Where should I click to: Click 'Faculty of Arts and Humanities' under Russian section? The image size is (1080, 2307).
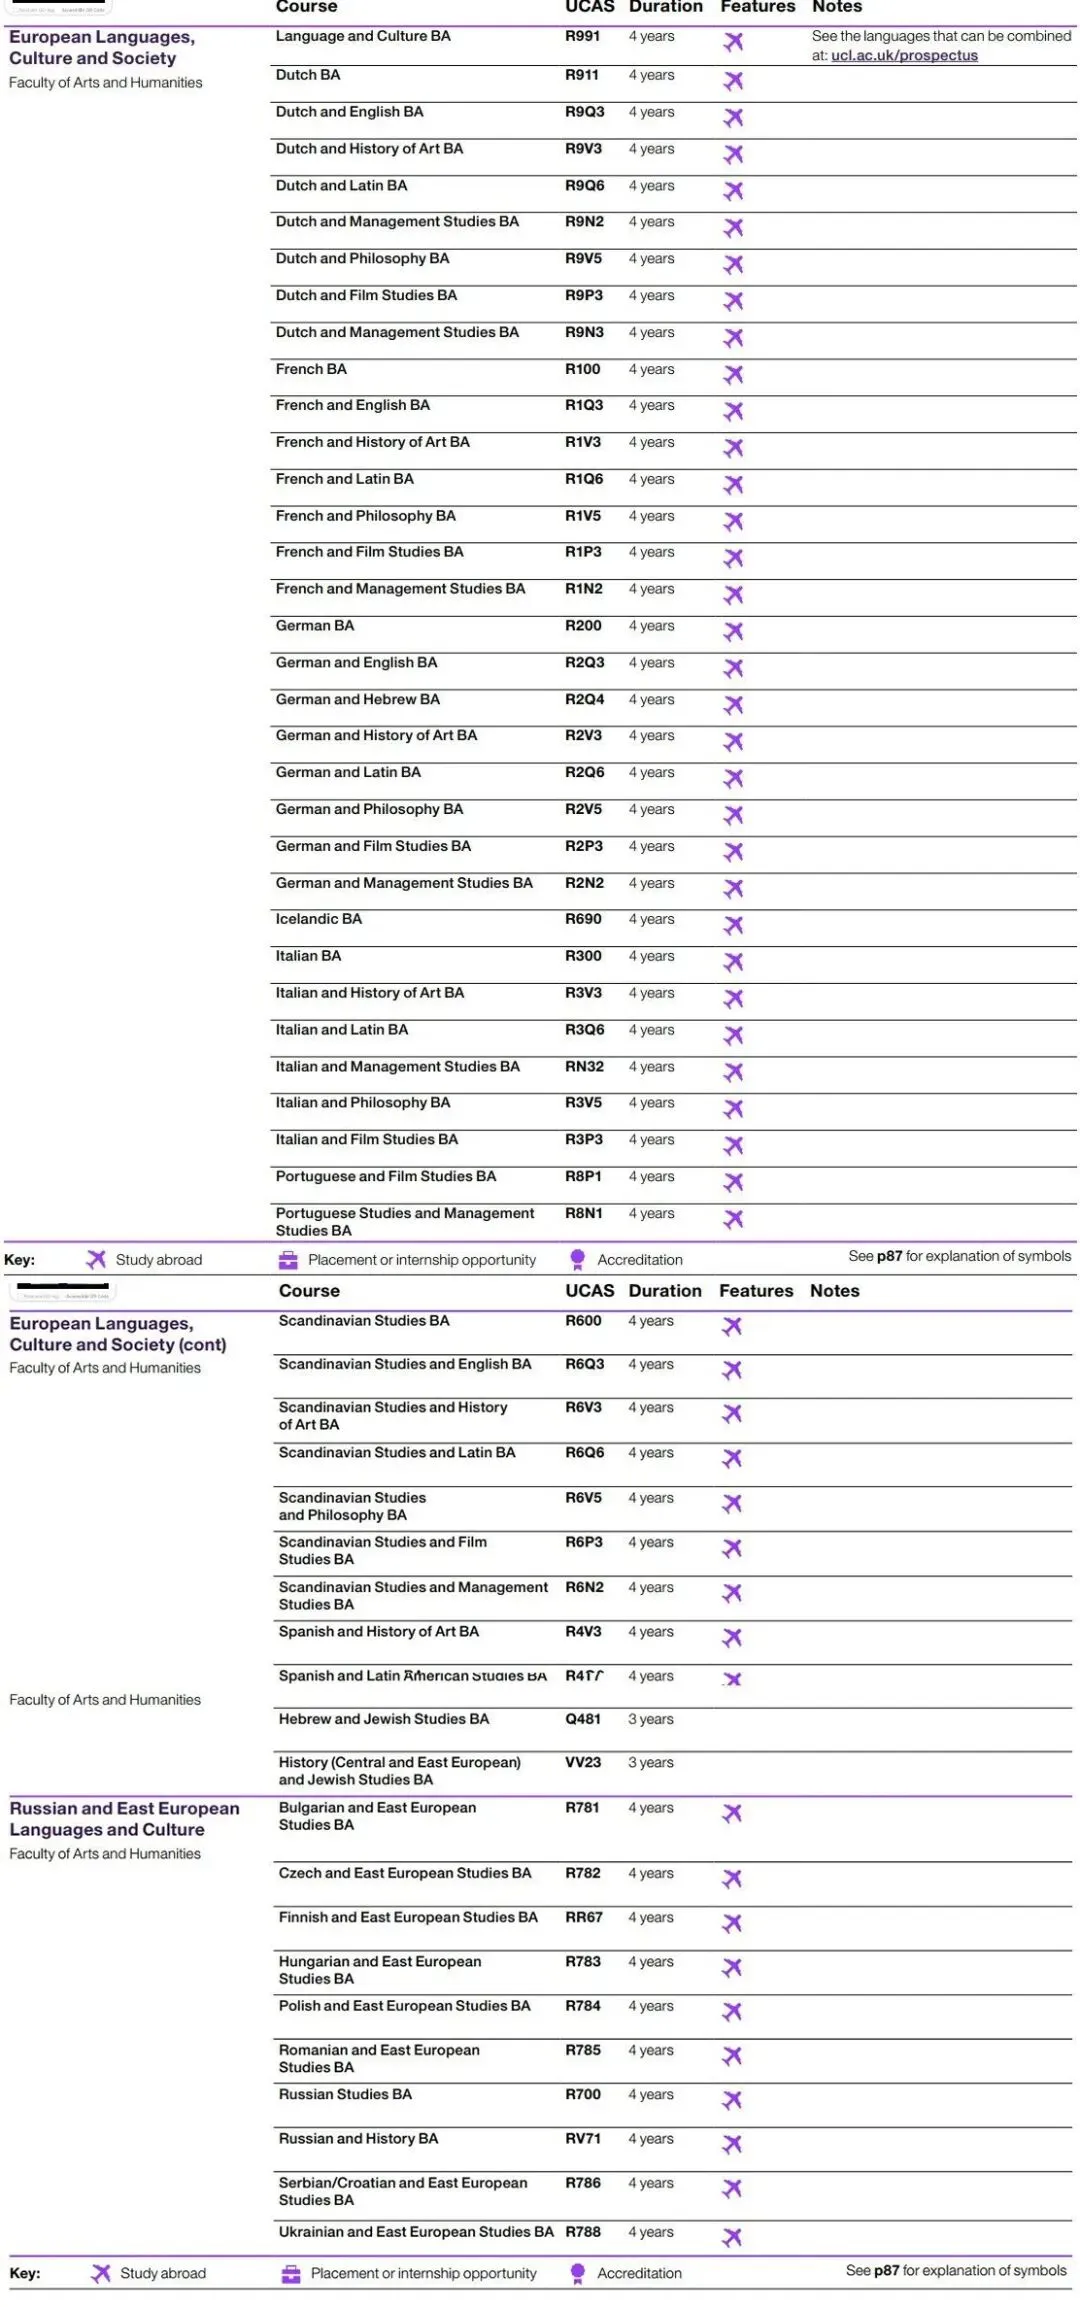tap(105, 1854)
